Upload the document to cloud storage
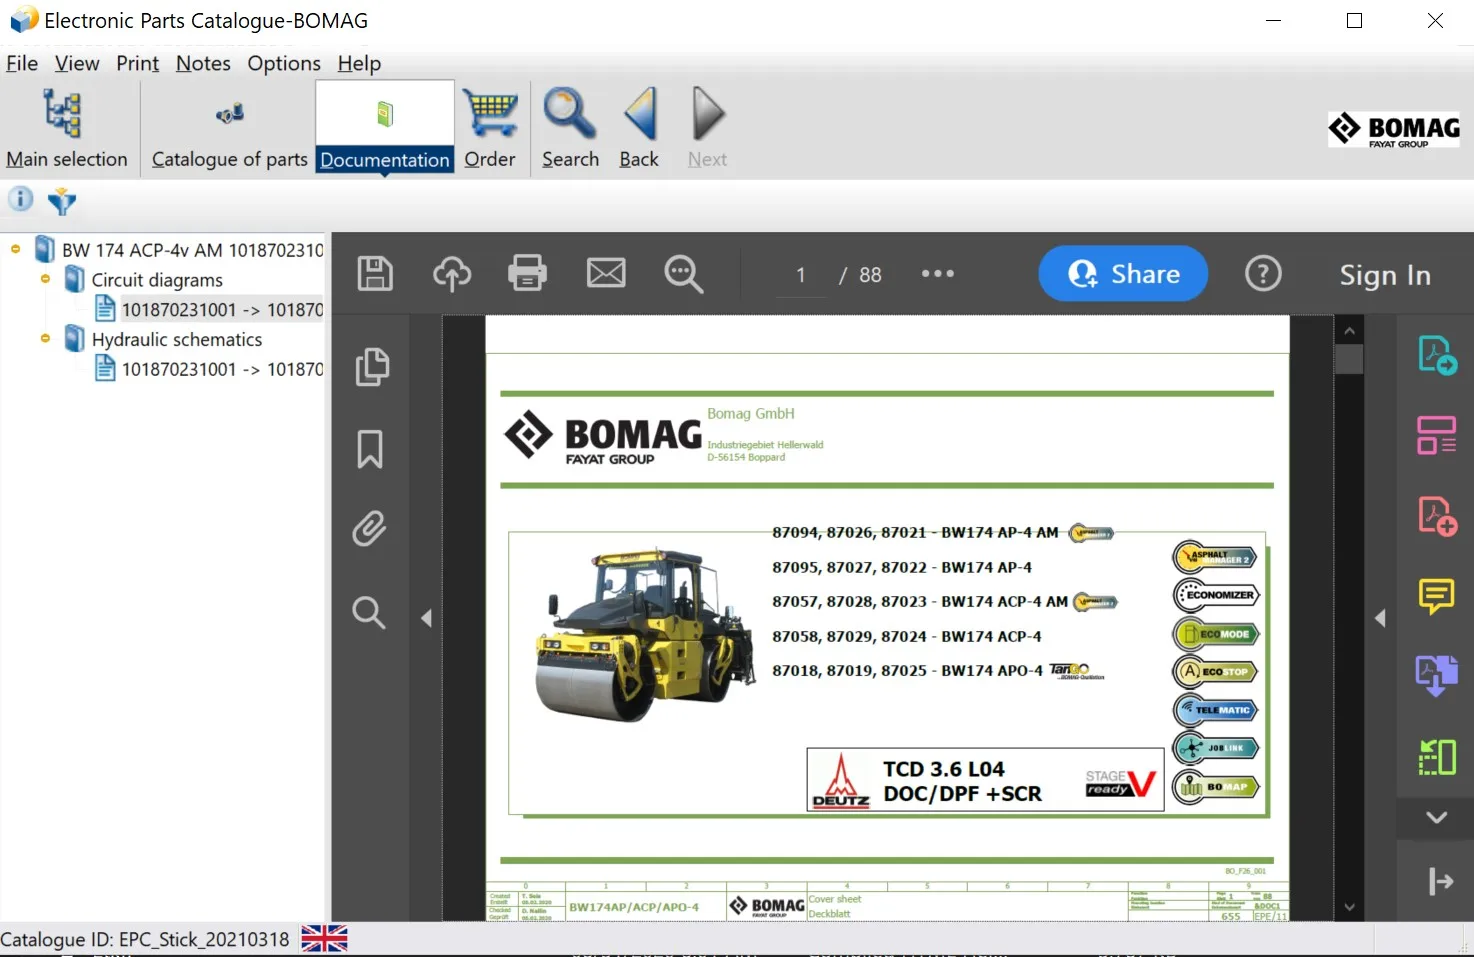1474x957 pixels. 451,273
